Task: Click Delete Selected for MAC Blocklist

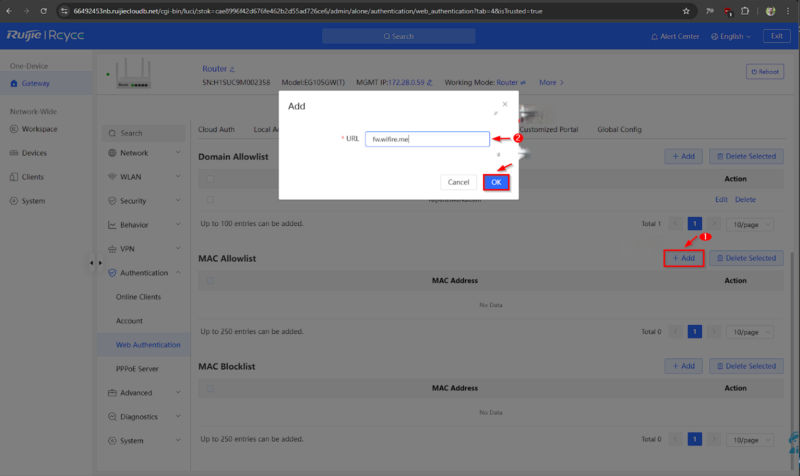Action: pos(746,366)
